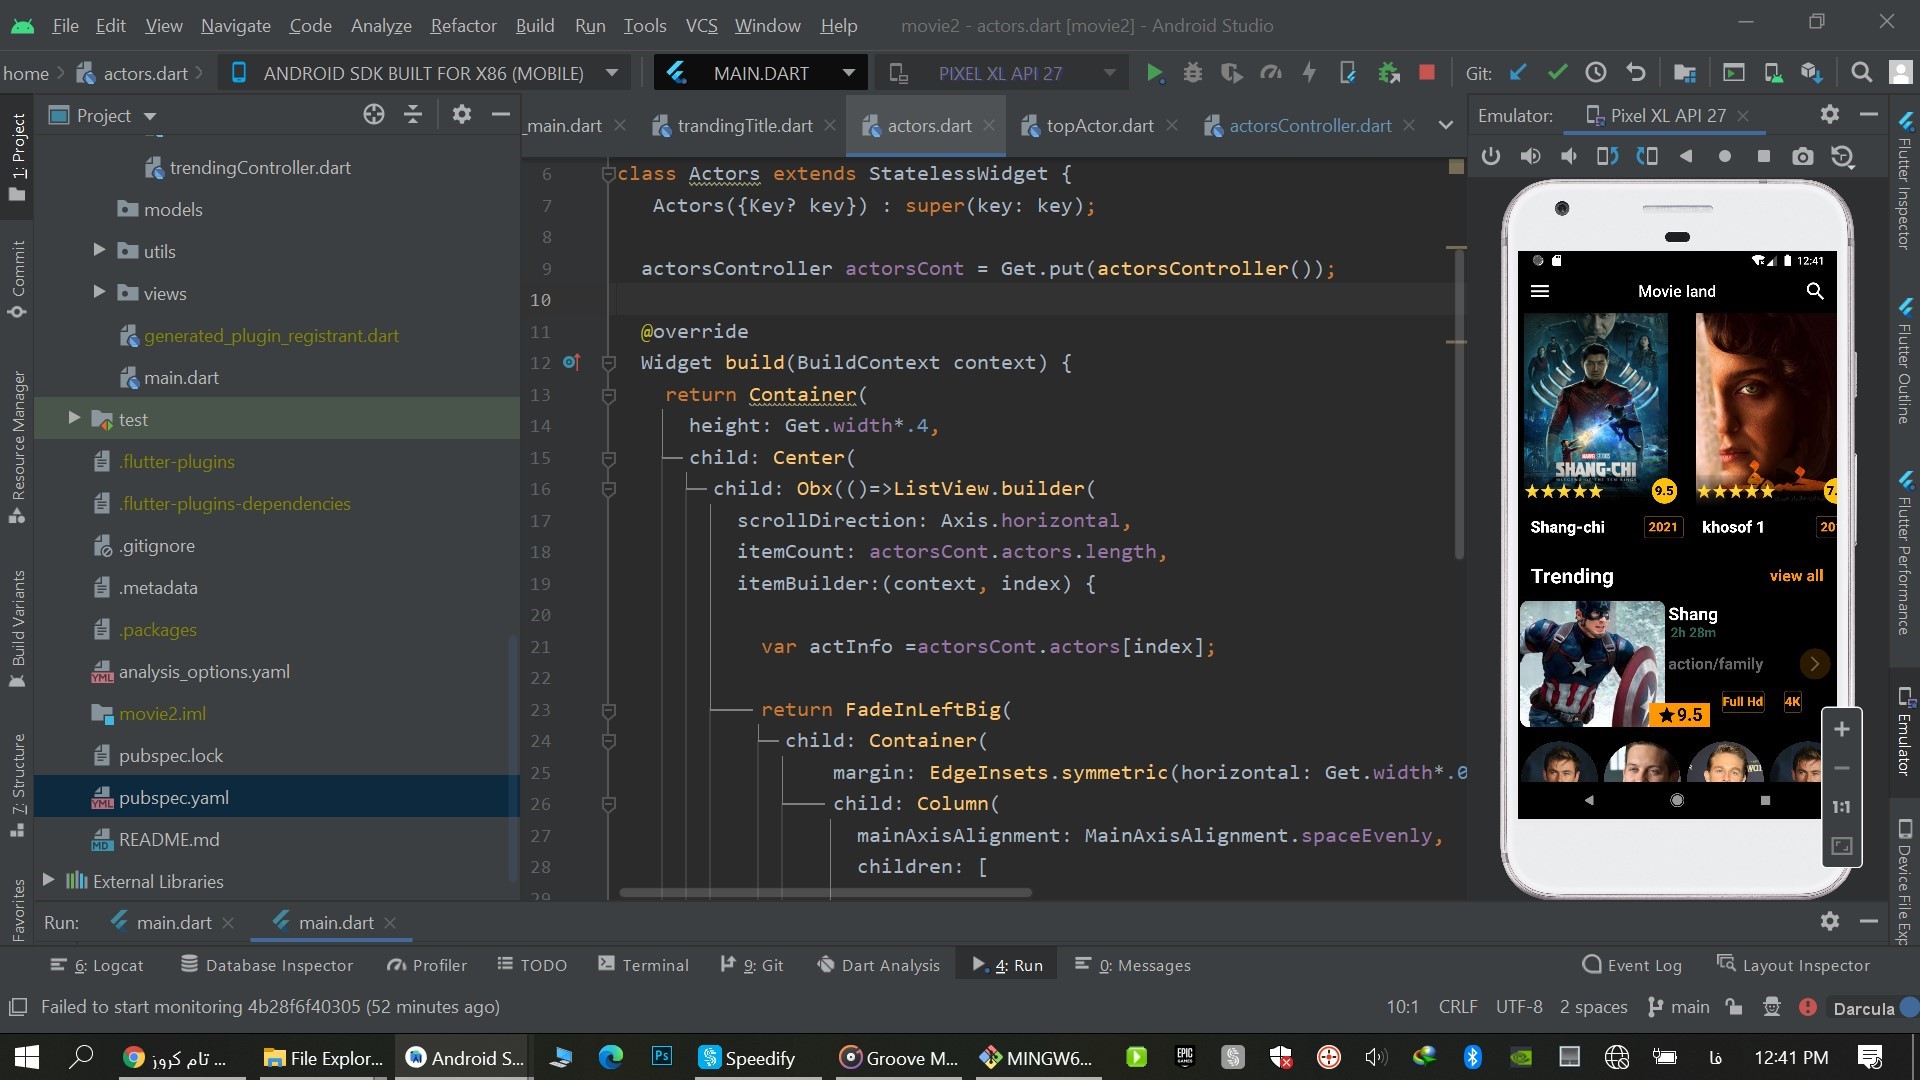Take emulator screenshot with camera icon

[x=1802, y=157]
